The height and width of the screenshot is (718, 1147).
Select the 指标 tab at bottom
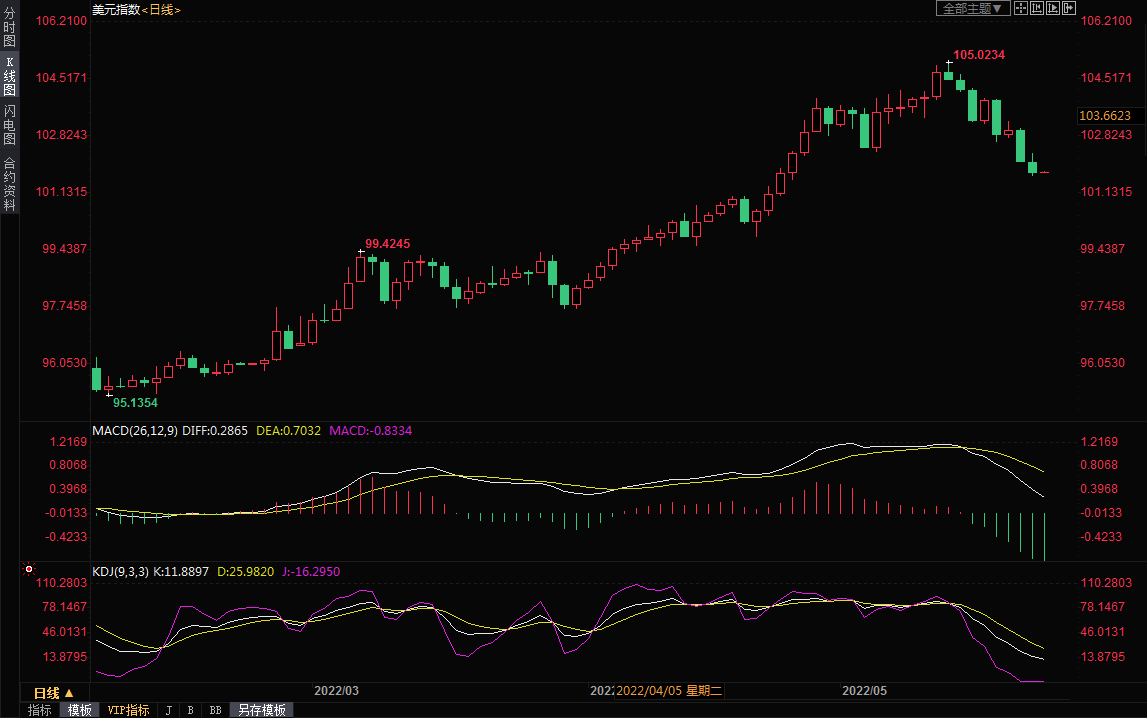[40, 710]
